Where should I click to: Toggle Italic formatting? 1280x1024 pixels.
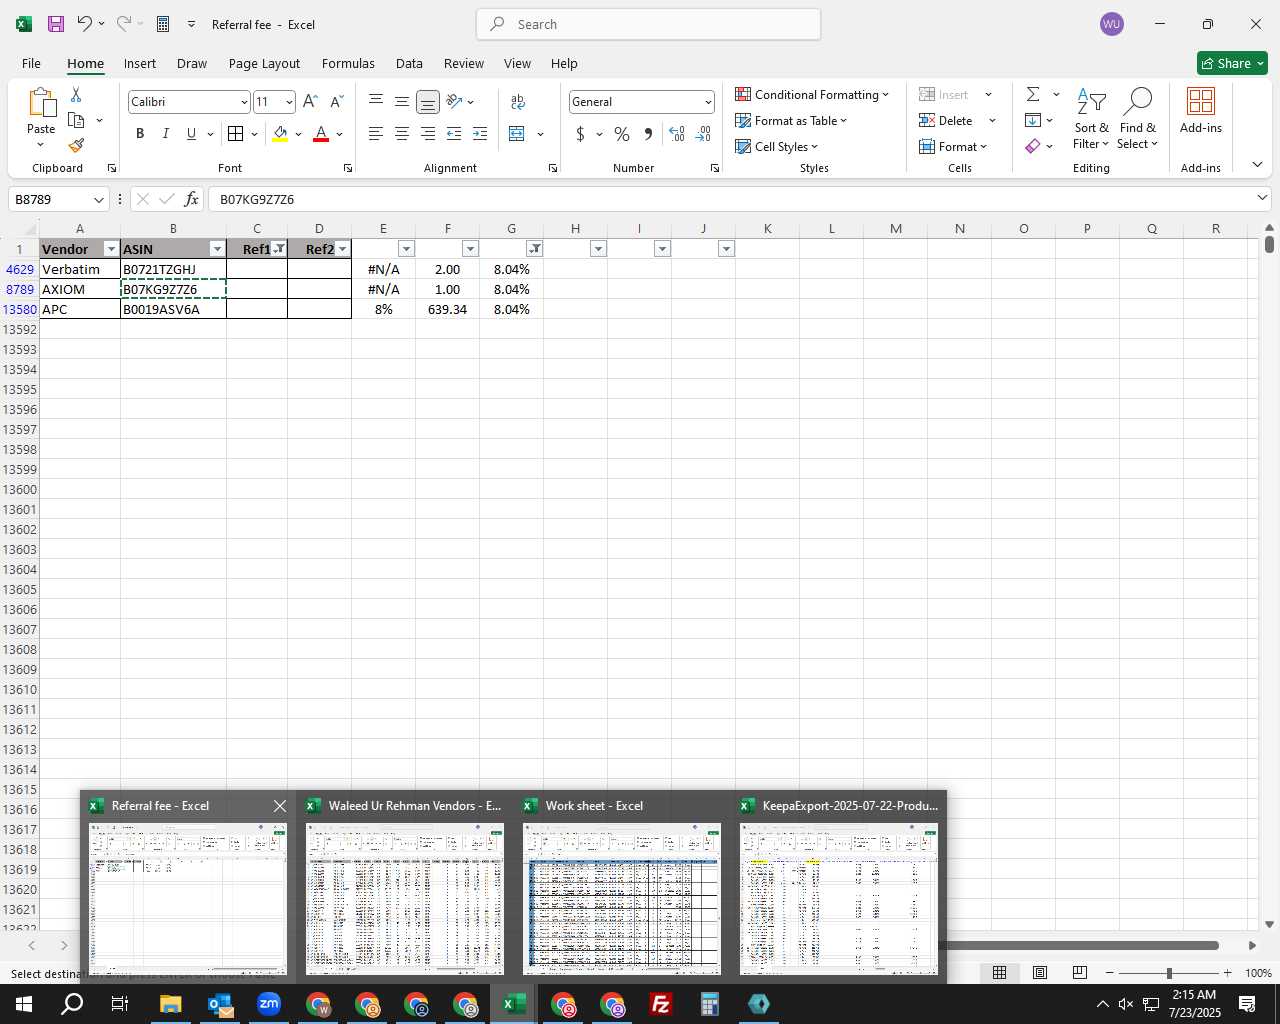[165, 134]
